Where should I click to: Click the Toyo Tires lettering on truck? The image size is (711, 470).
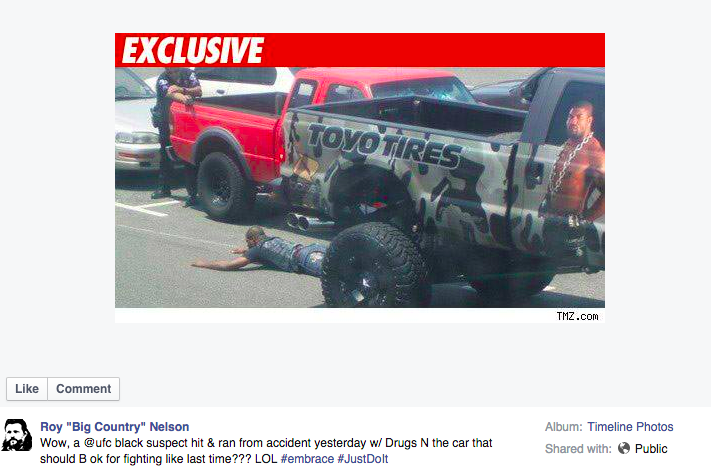pos(384,146)
